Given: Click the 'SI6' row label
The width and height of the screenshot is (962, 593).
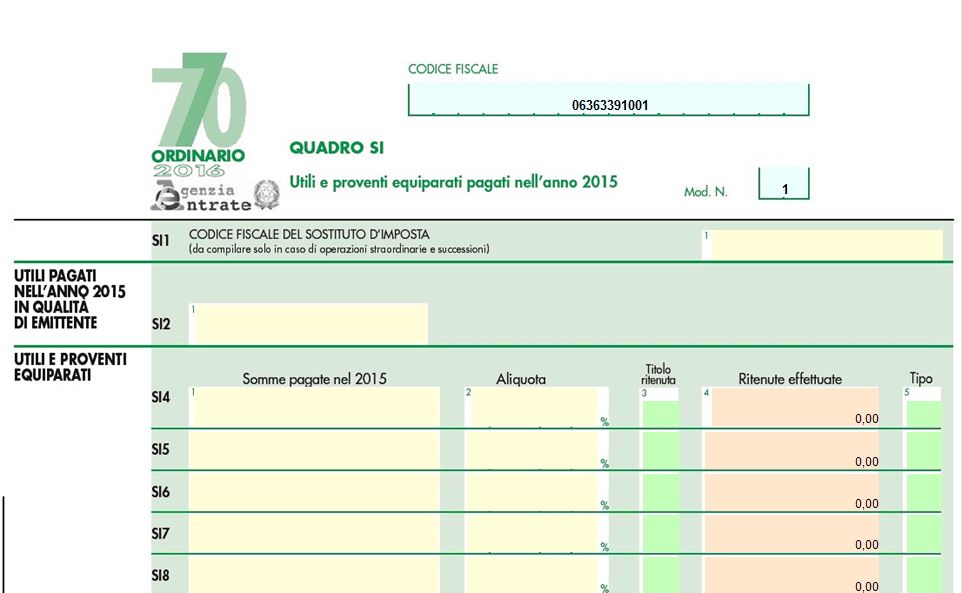Looking at the screenshot, I should point(161,492).
